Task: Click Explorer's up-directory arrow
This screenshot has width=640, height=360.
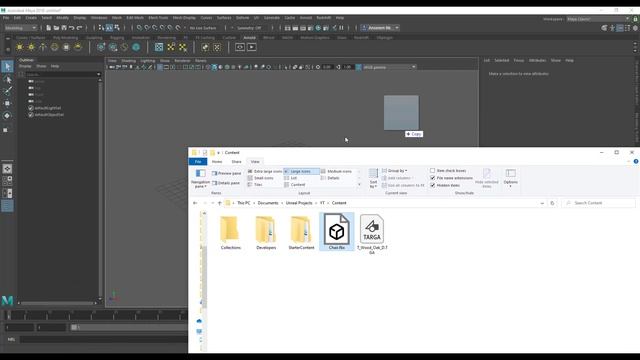Action: (220, 203)
